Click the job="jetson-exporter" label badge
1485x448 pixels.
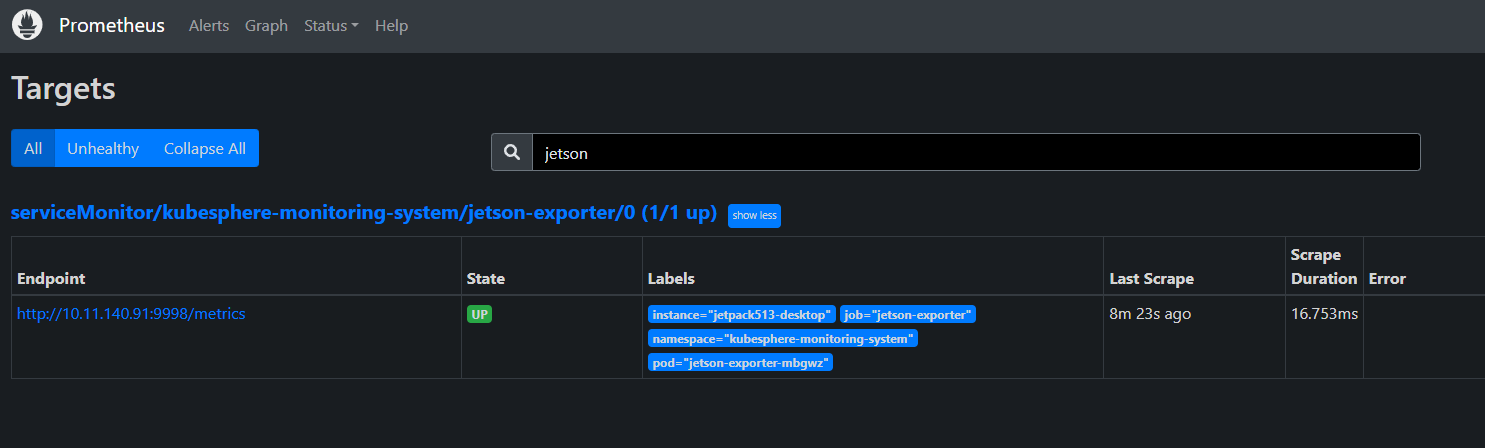tap(907, 315)
